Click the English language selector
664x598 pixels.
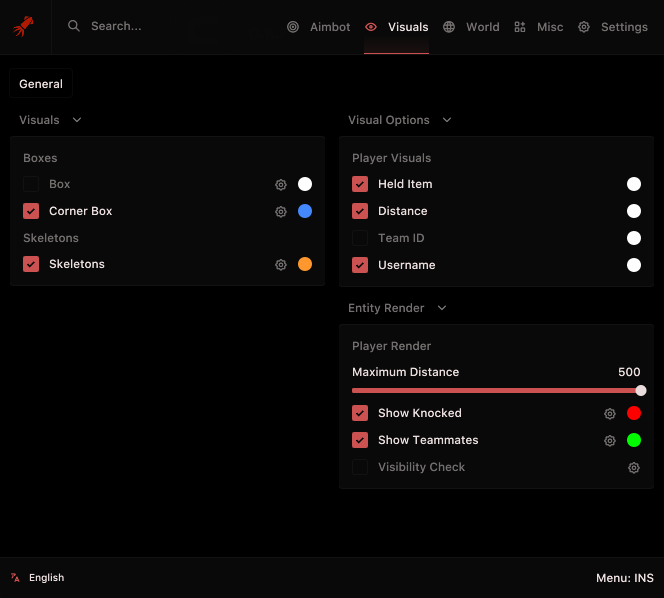[x=47, y=578]
